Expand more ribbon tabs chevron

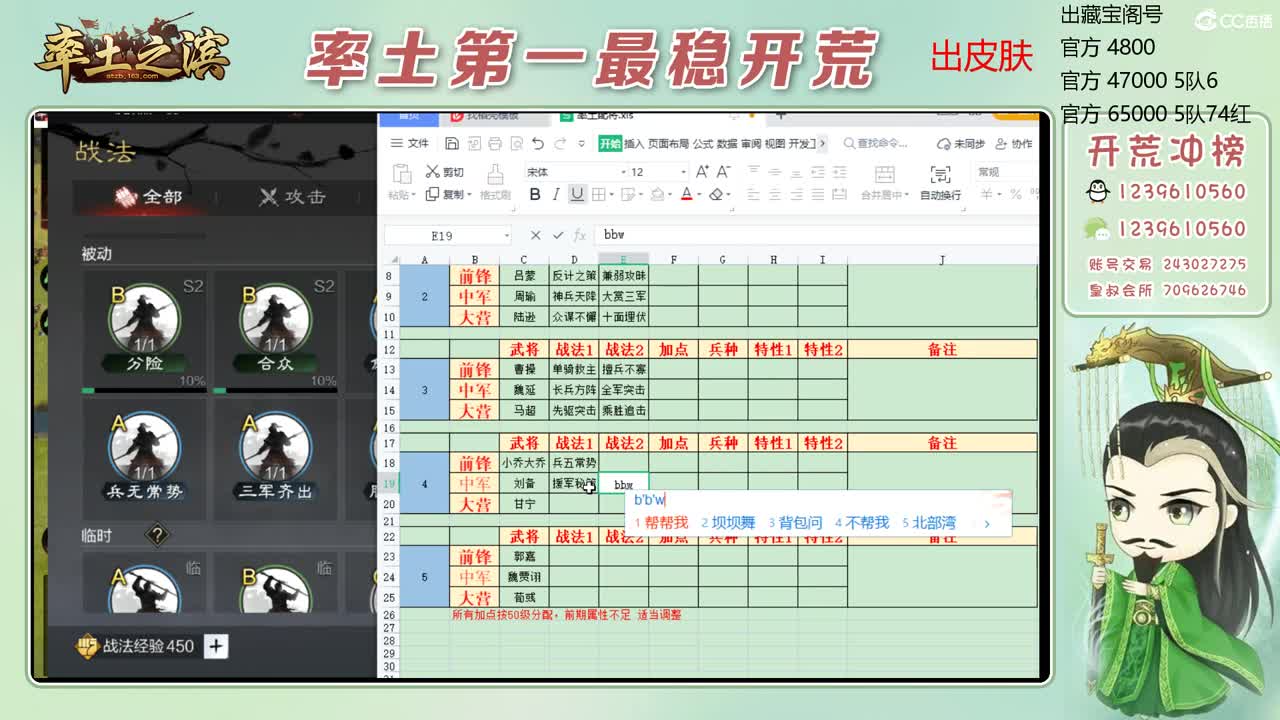822,144
